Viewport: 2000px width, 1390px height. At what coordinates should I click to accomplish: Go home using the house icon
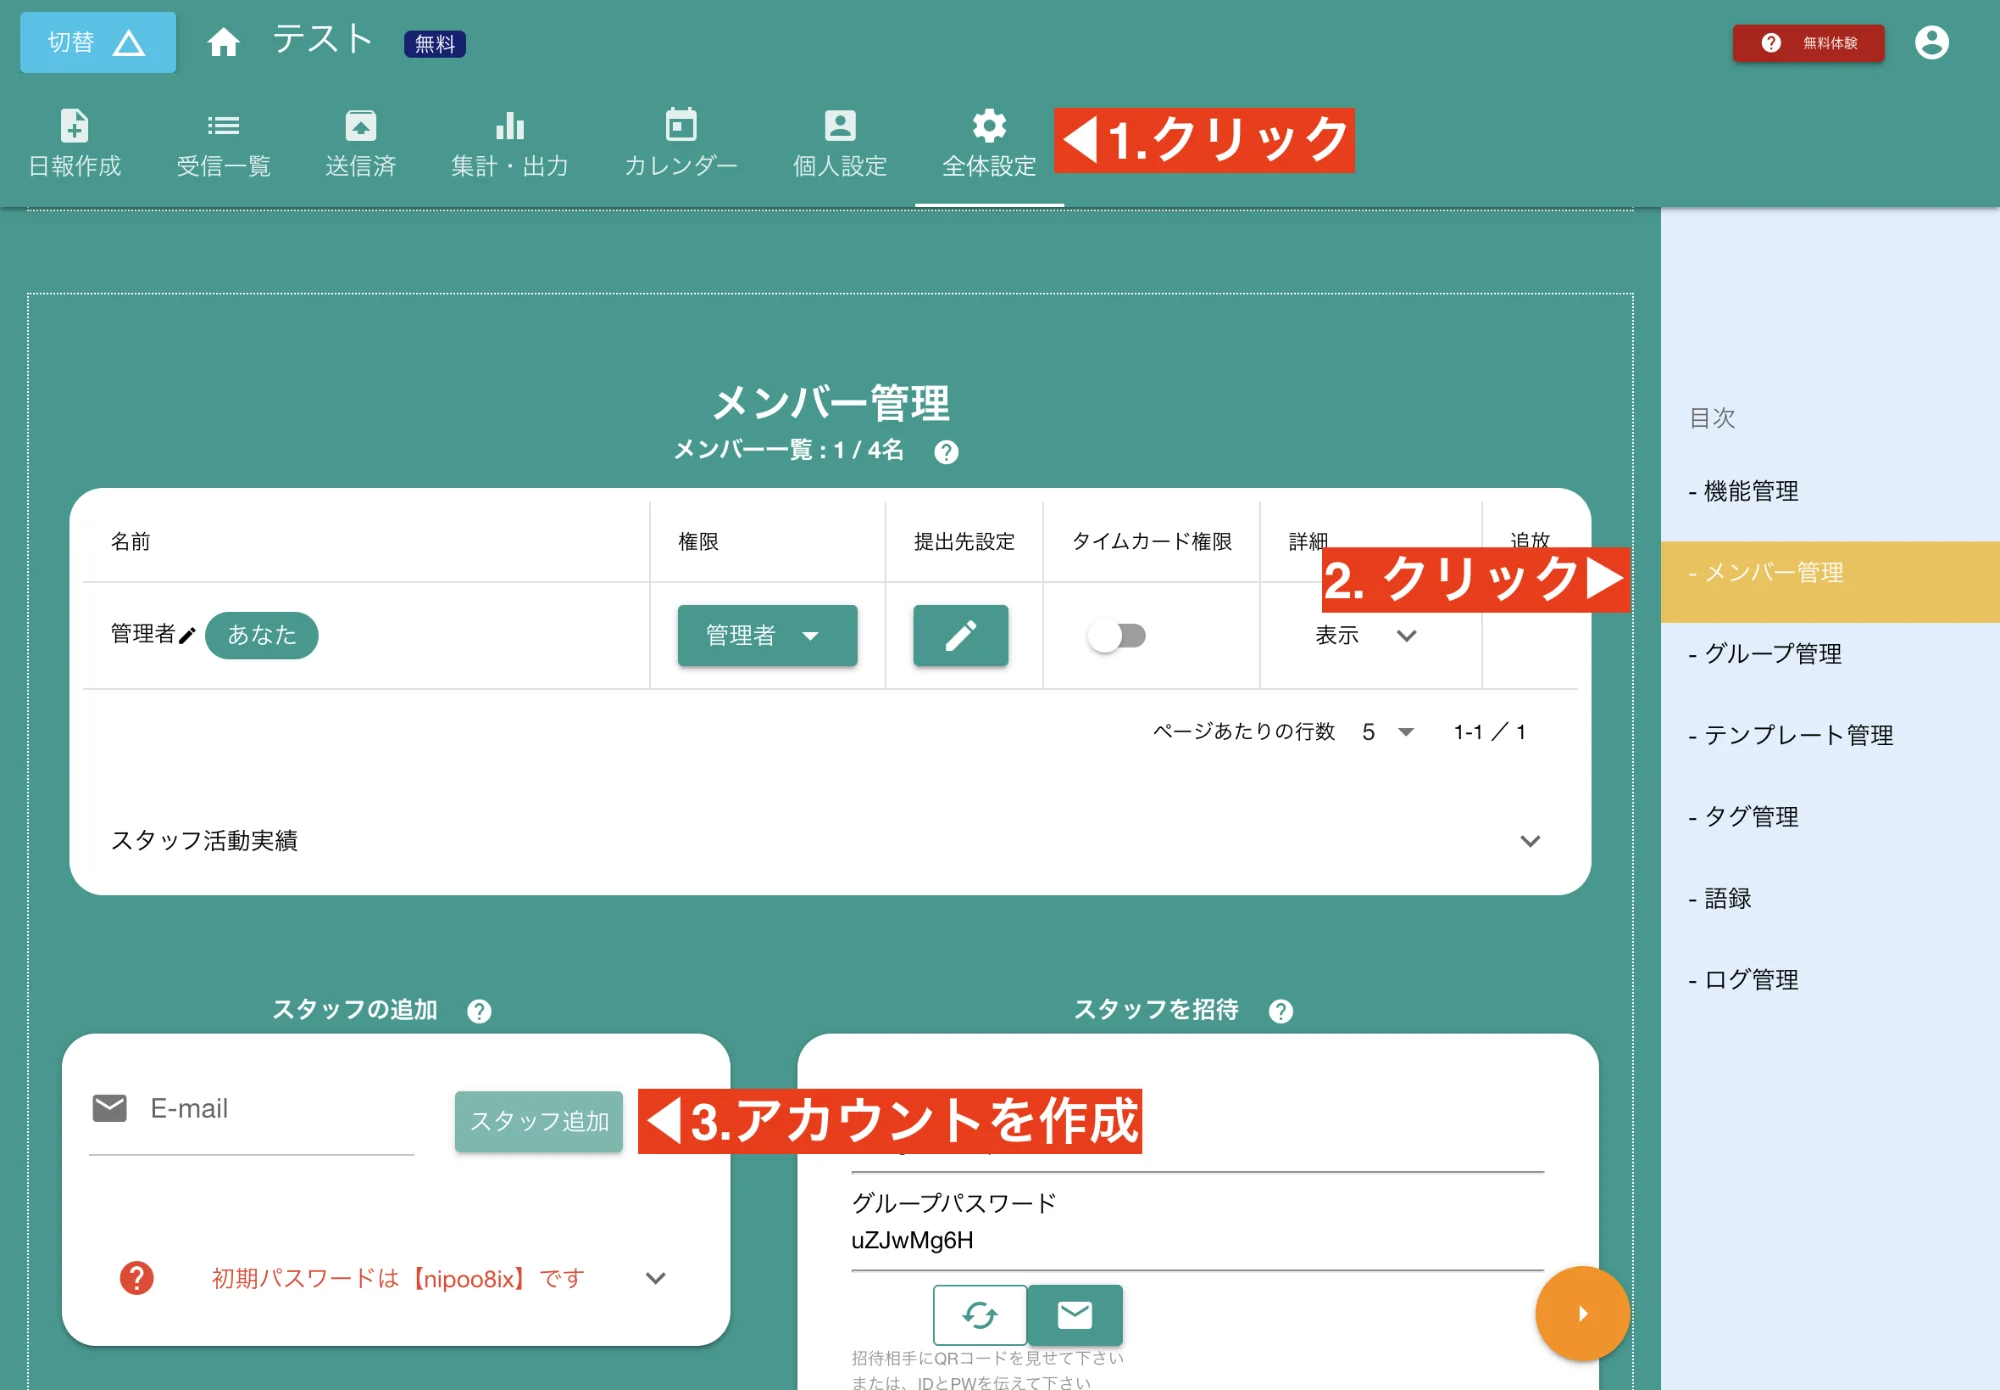click(x=223, y=42)
